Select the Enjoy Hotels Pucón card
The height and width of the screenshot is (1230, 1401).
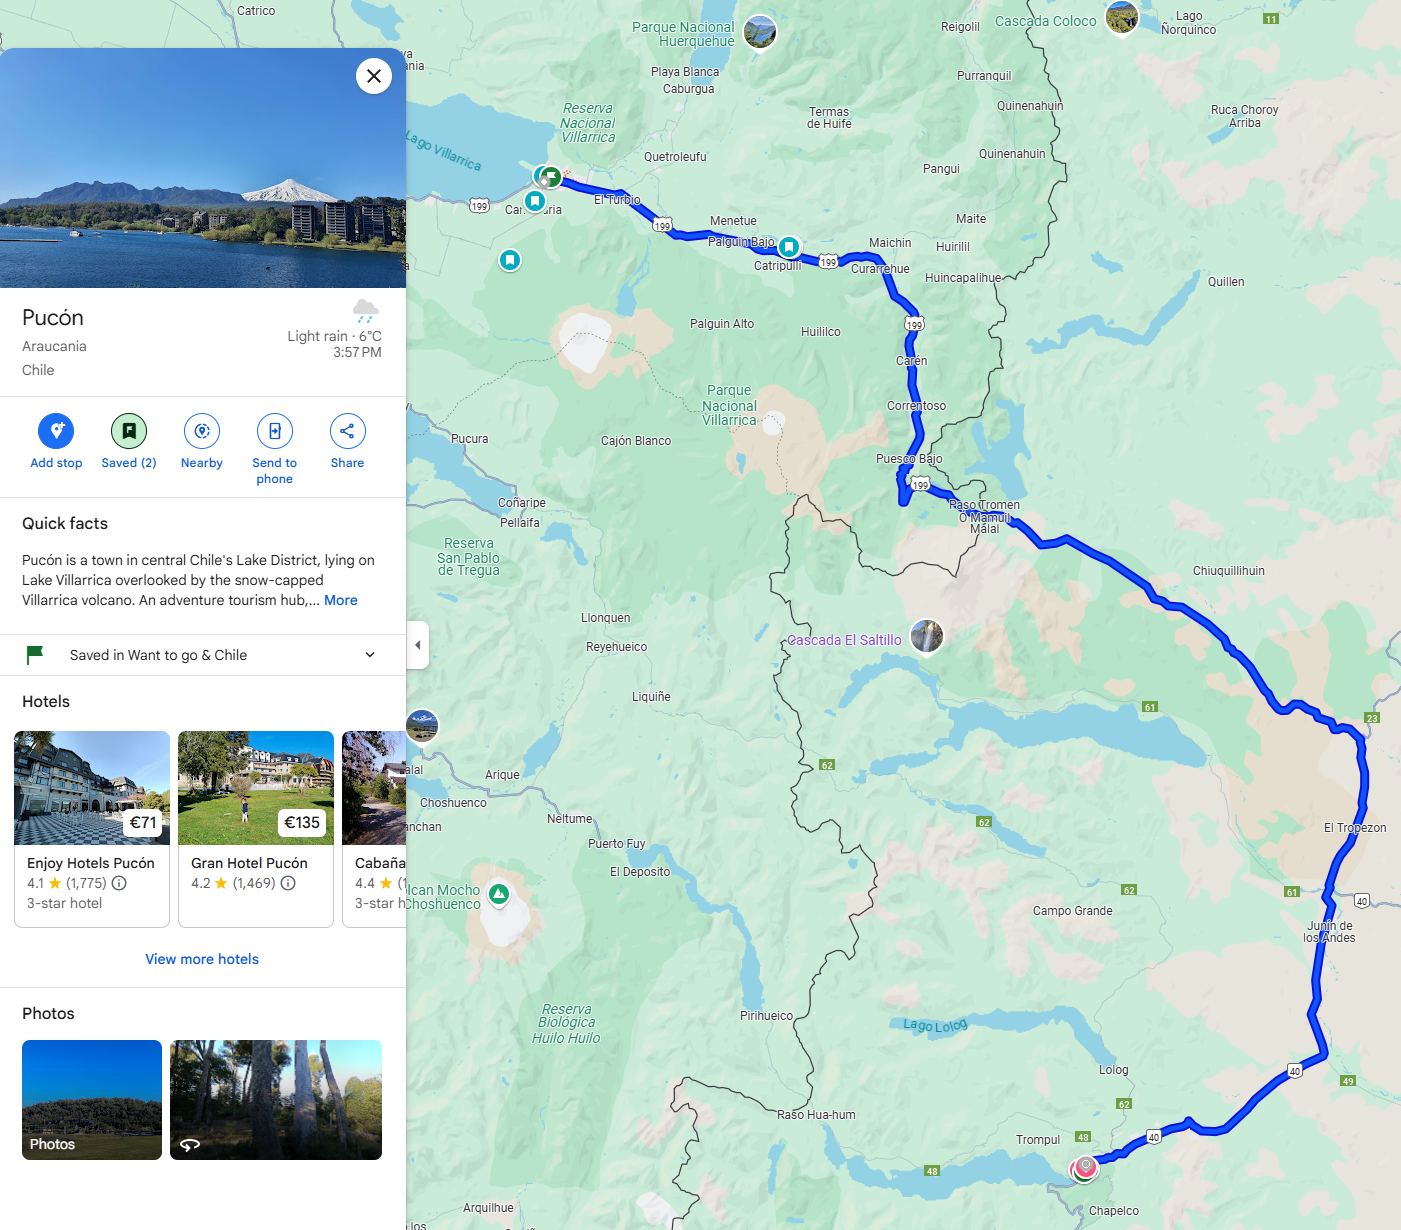(x=92, y=829)
